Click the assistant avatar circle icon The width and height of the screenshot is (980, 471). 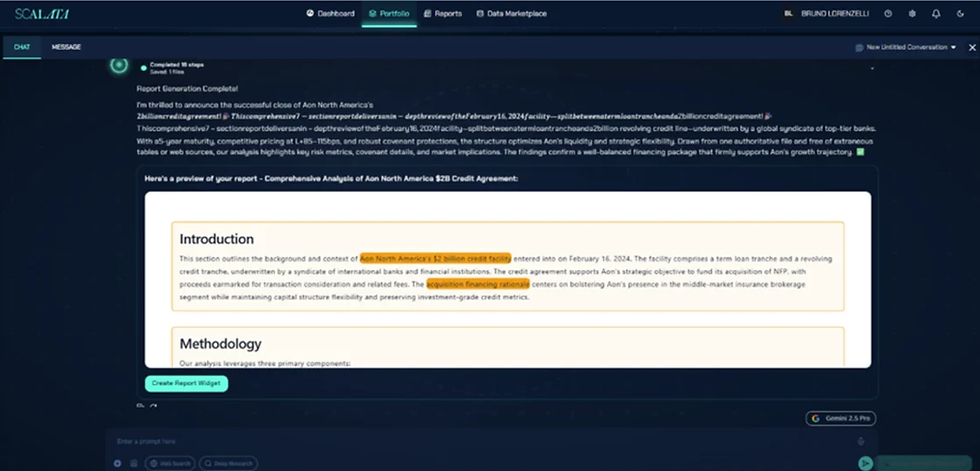click(x=119, y=64)
